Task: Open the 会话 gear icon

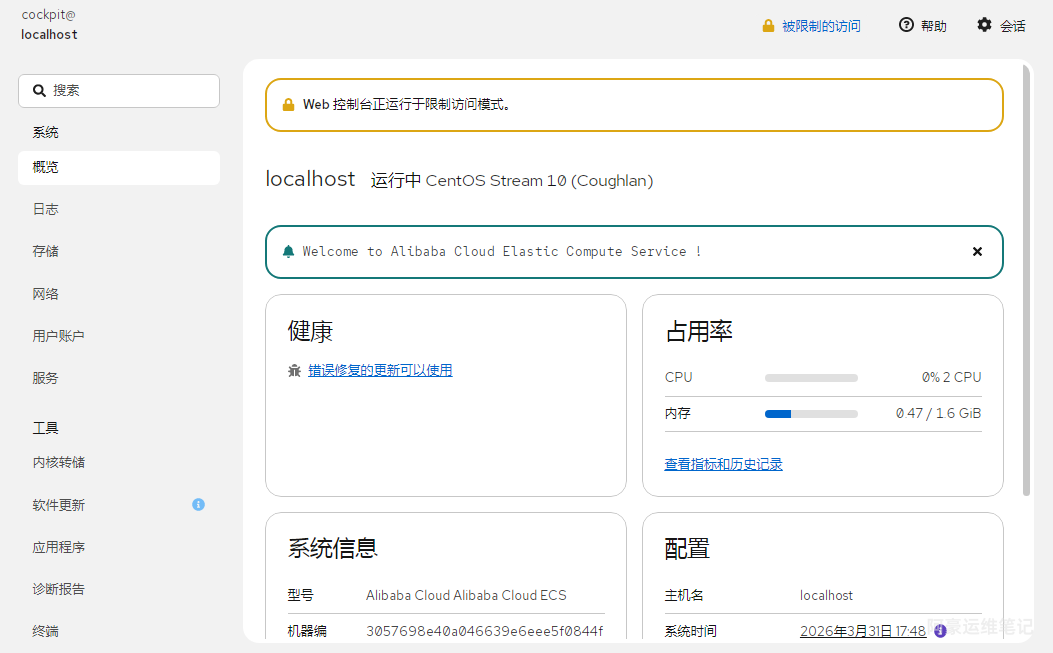Action: 984,25
